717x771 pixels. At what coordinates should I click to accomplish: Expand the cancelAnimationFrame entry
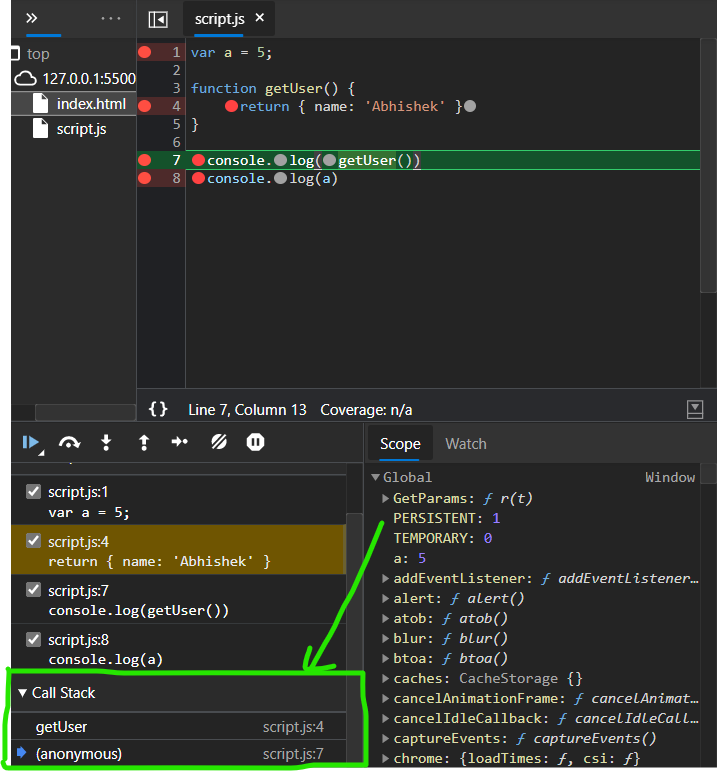point(386,699)
